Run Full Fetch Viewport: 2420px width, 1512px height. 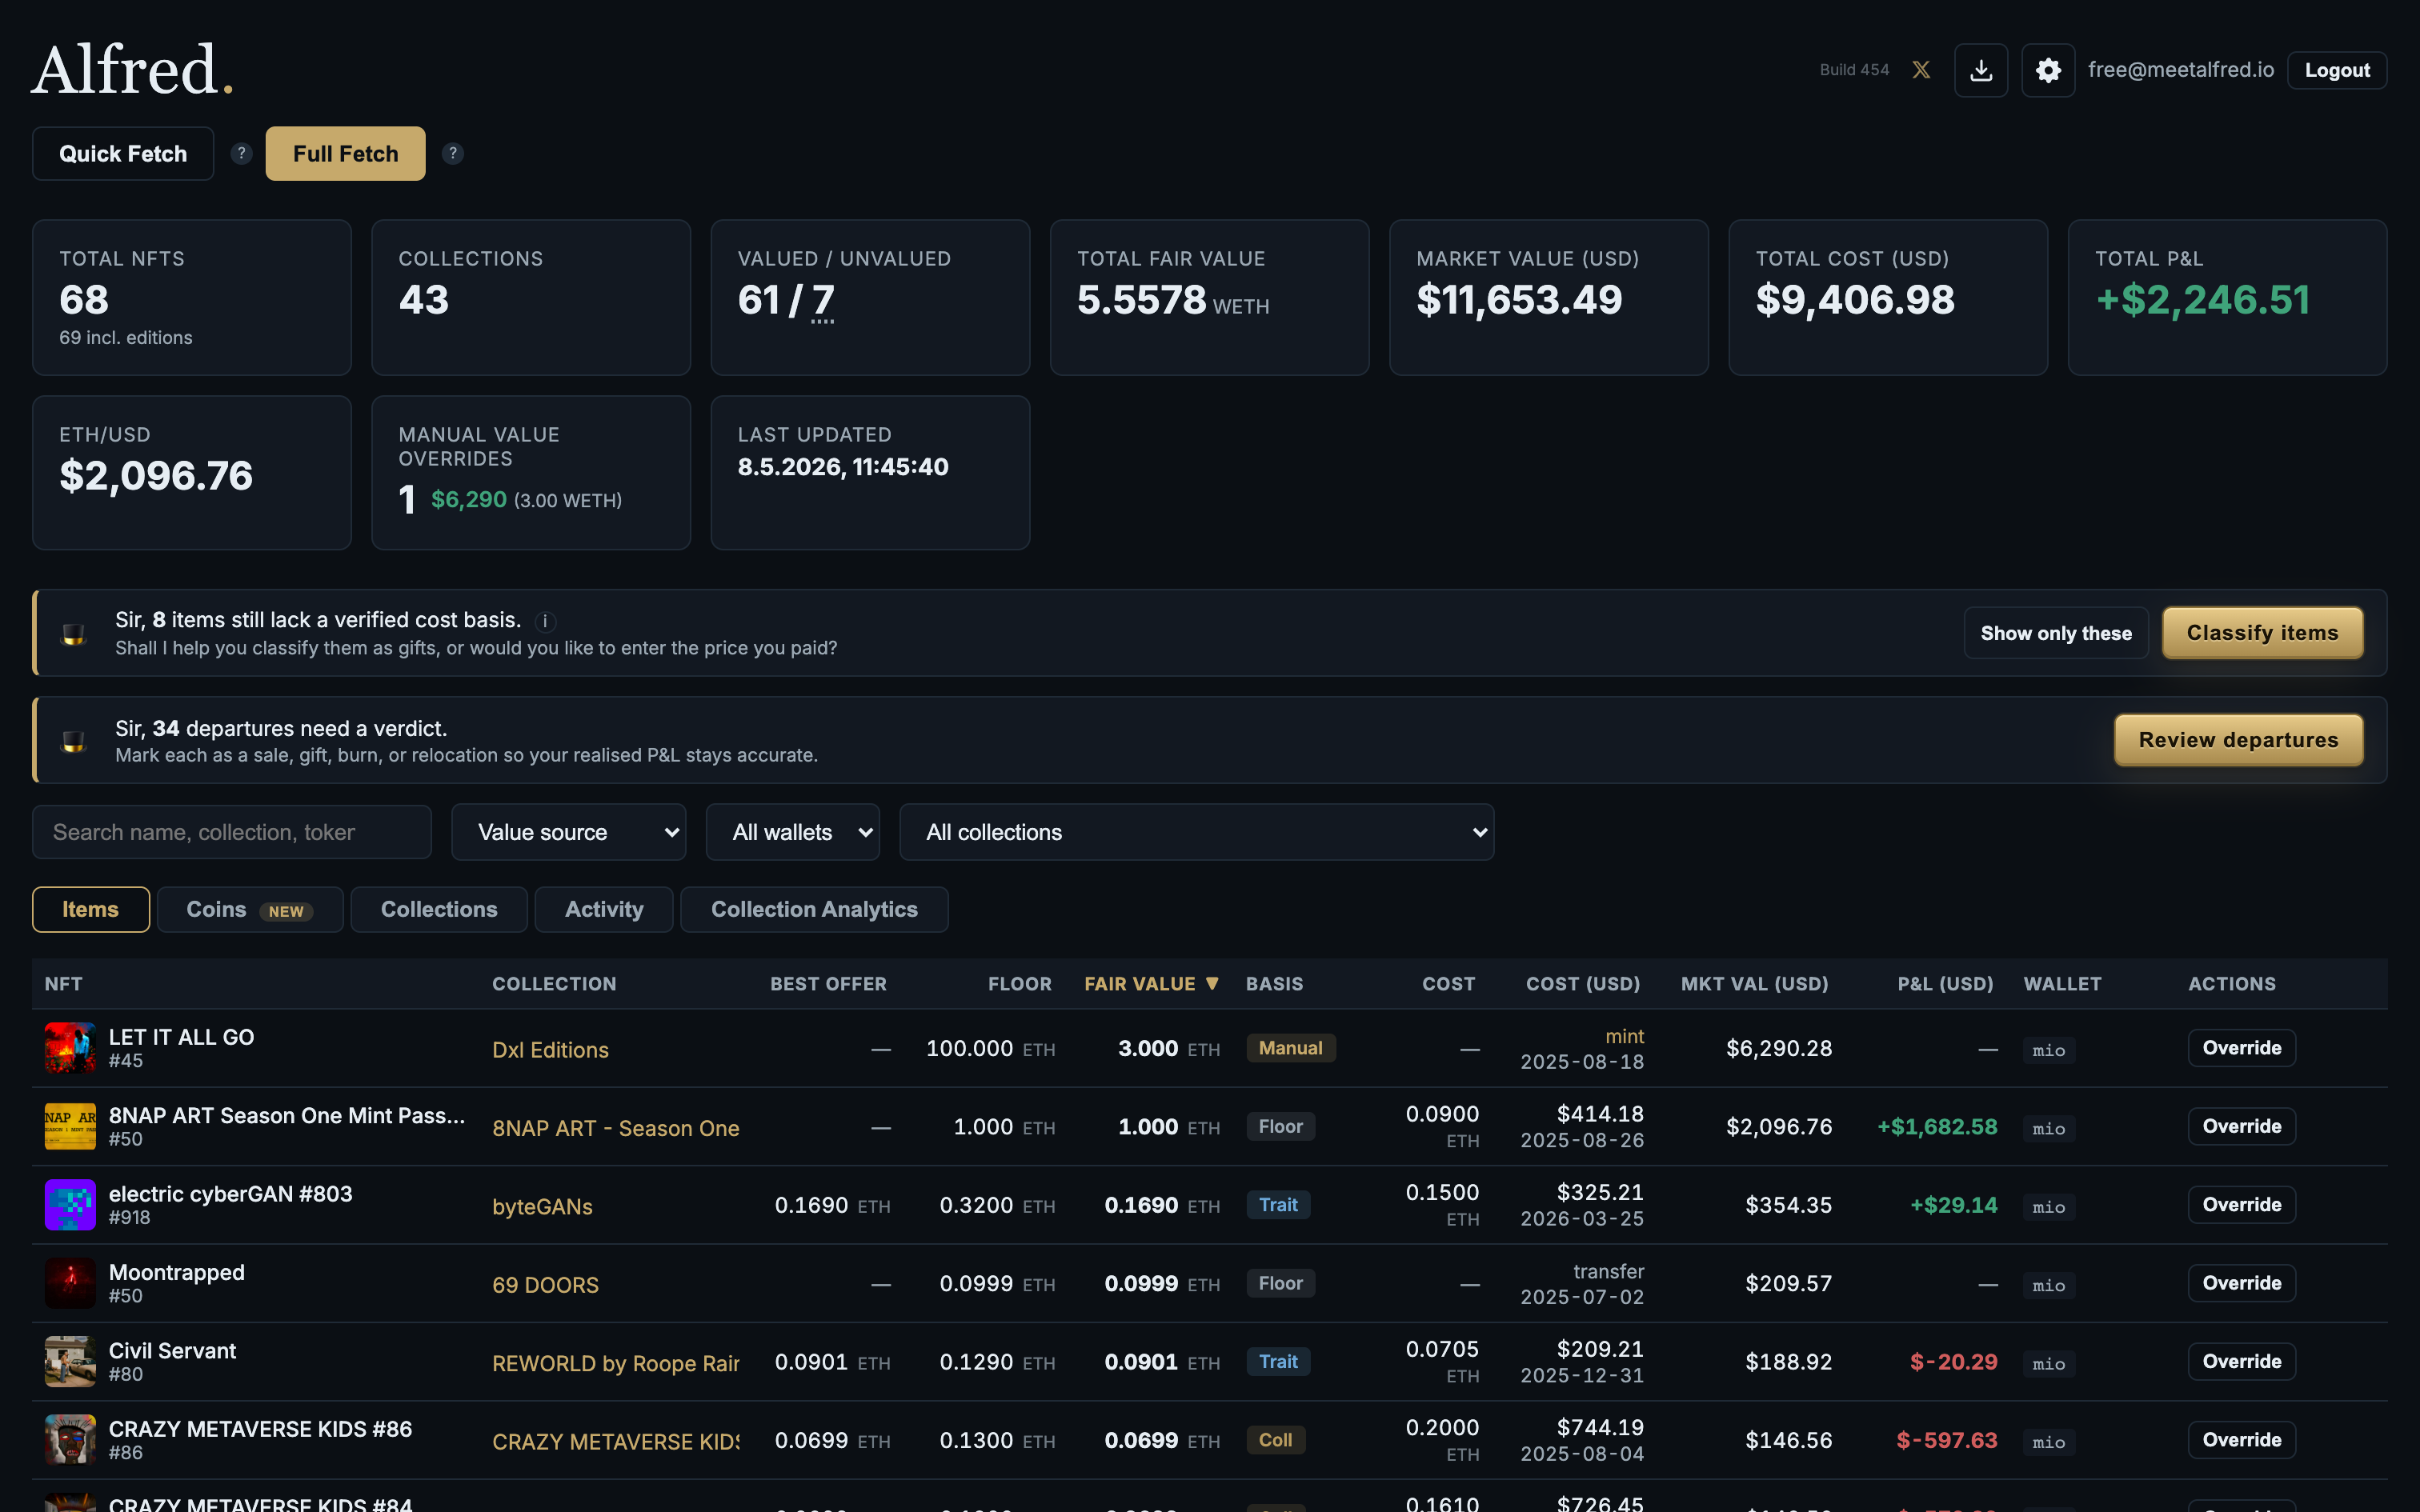(x=345, y=153)
